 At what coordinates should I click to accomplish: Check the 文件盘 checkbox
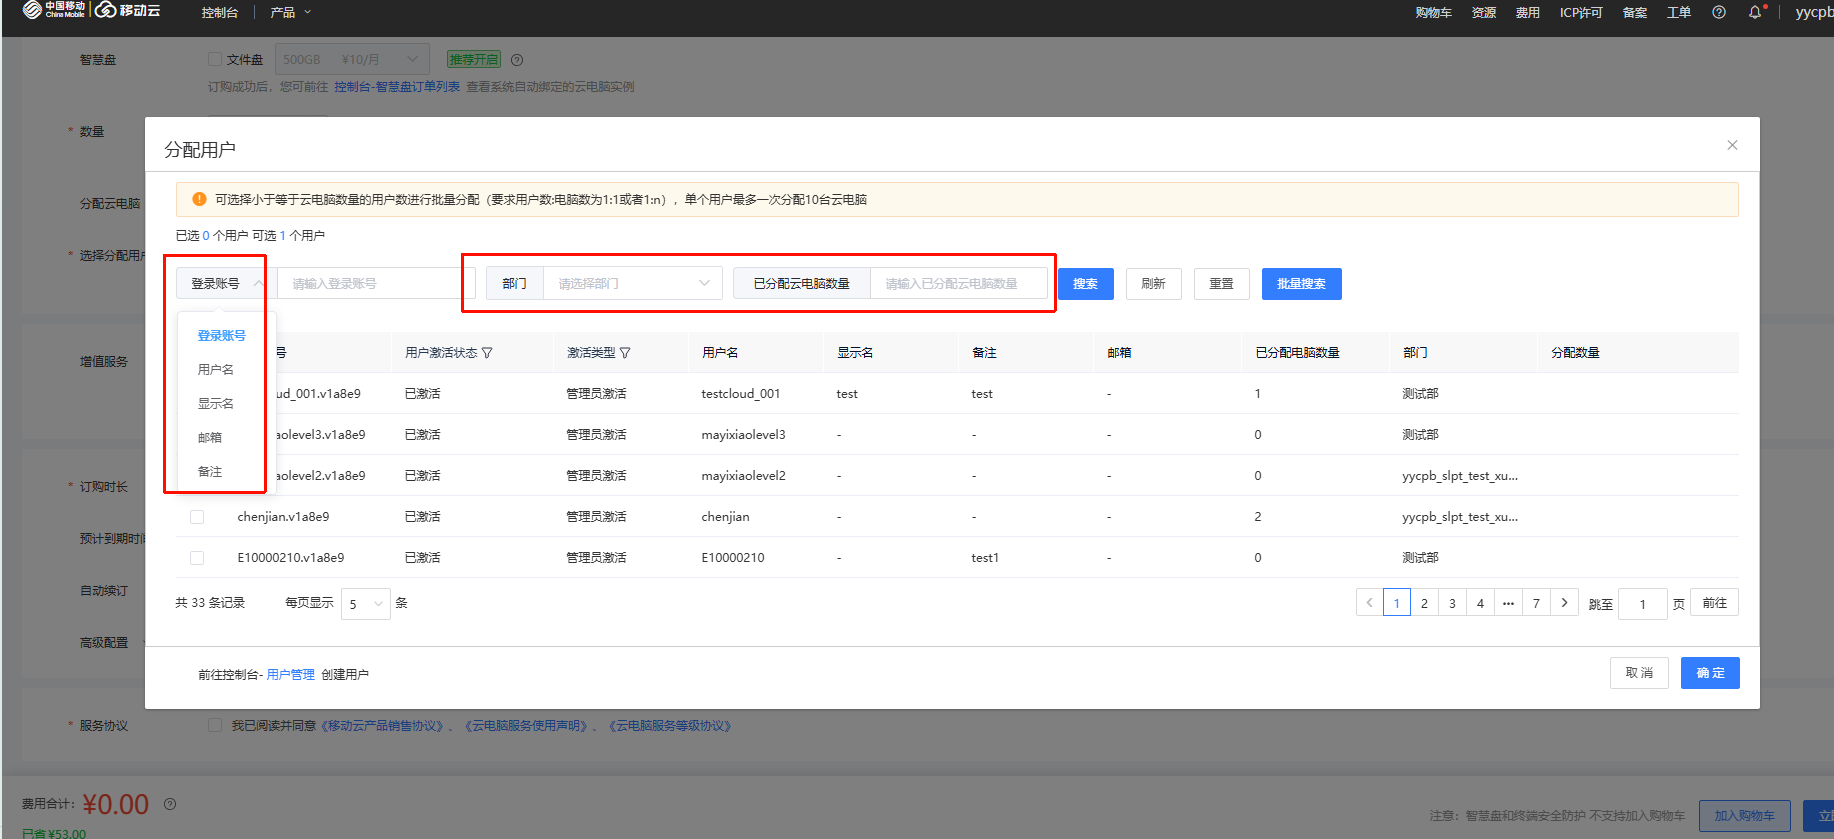pos(214,59)
